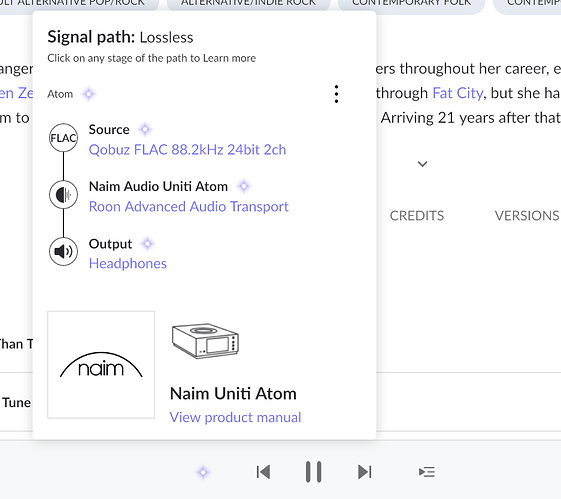561x499 pixels.
Task: Click the speaker Output stage icon
Action: 63,251
